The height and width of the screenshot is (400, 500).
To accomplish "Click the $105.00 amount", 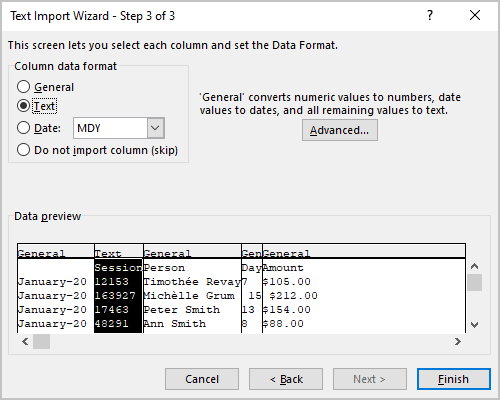I will [287, 282].
